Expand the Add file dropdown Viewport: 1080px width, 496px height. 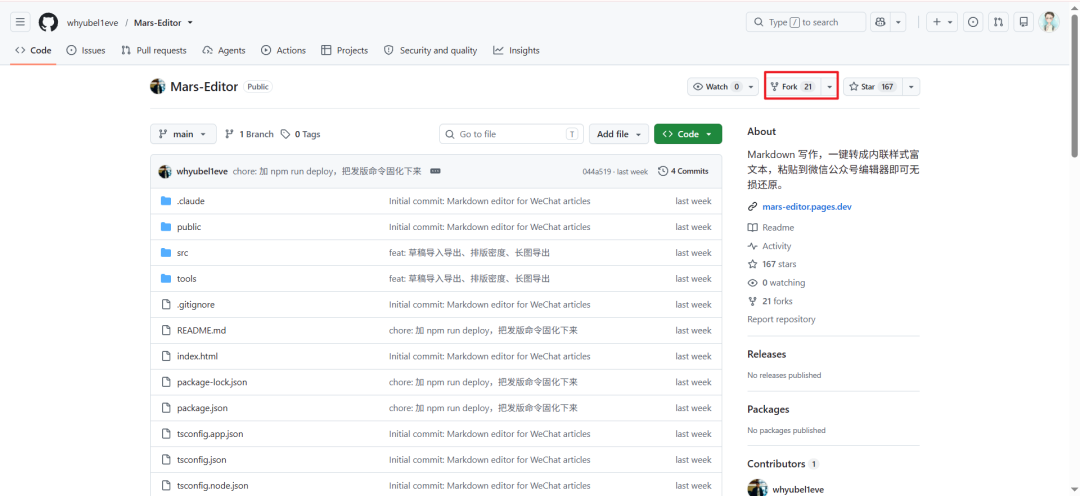[x=619, y=134]
